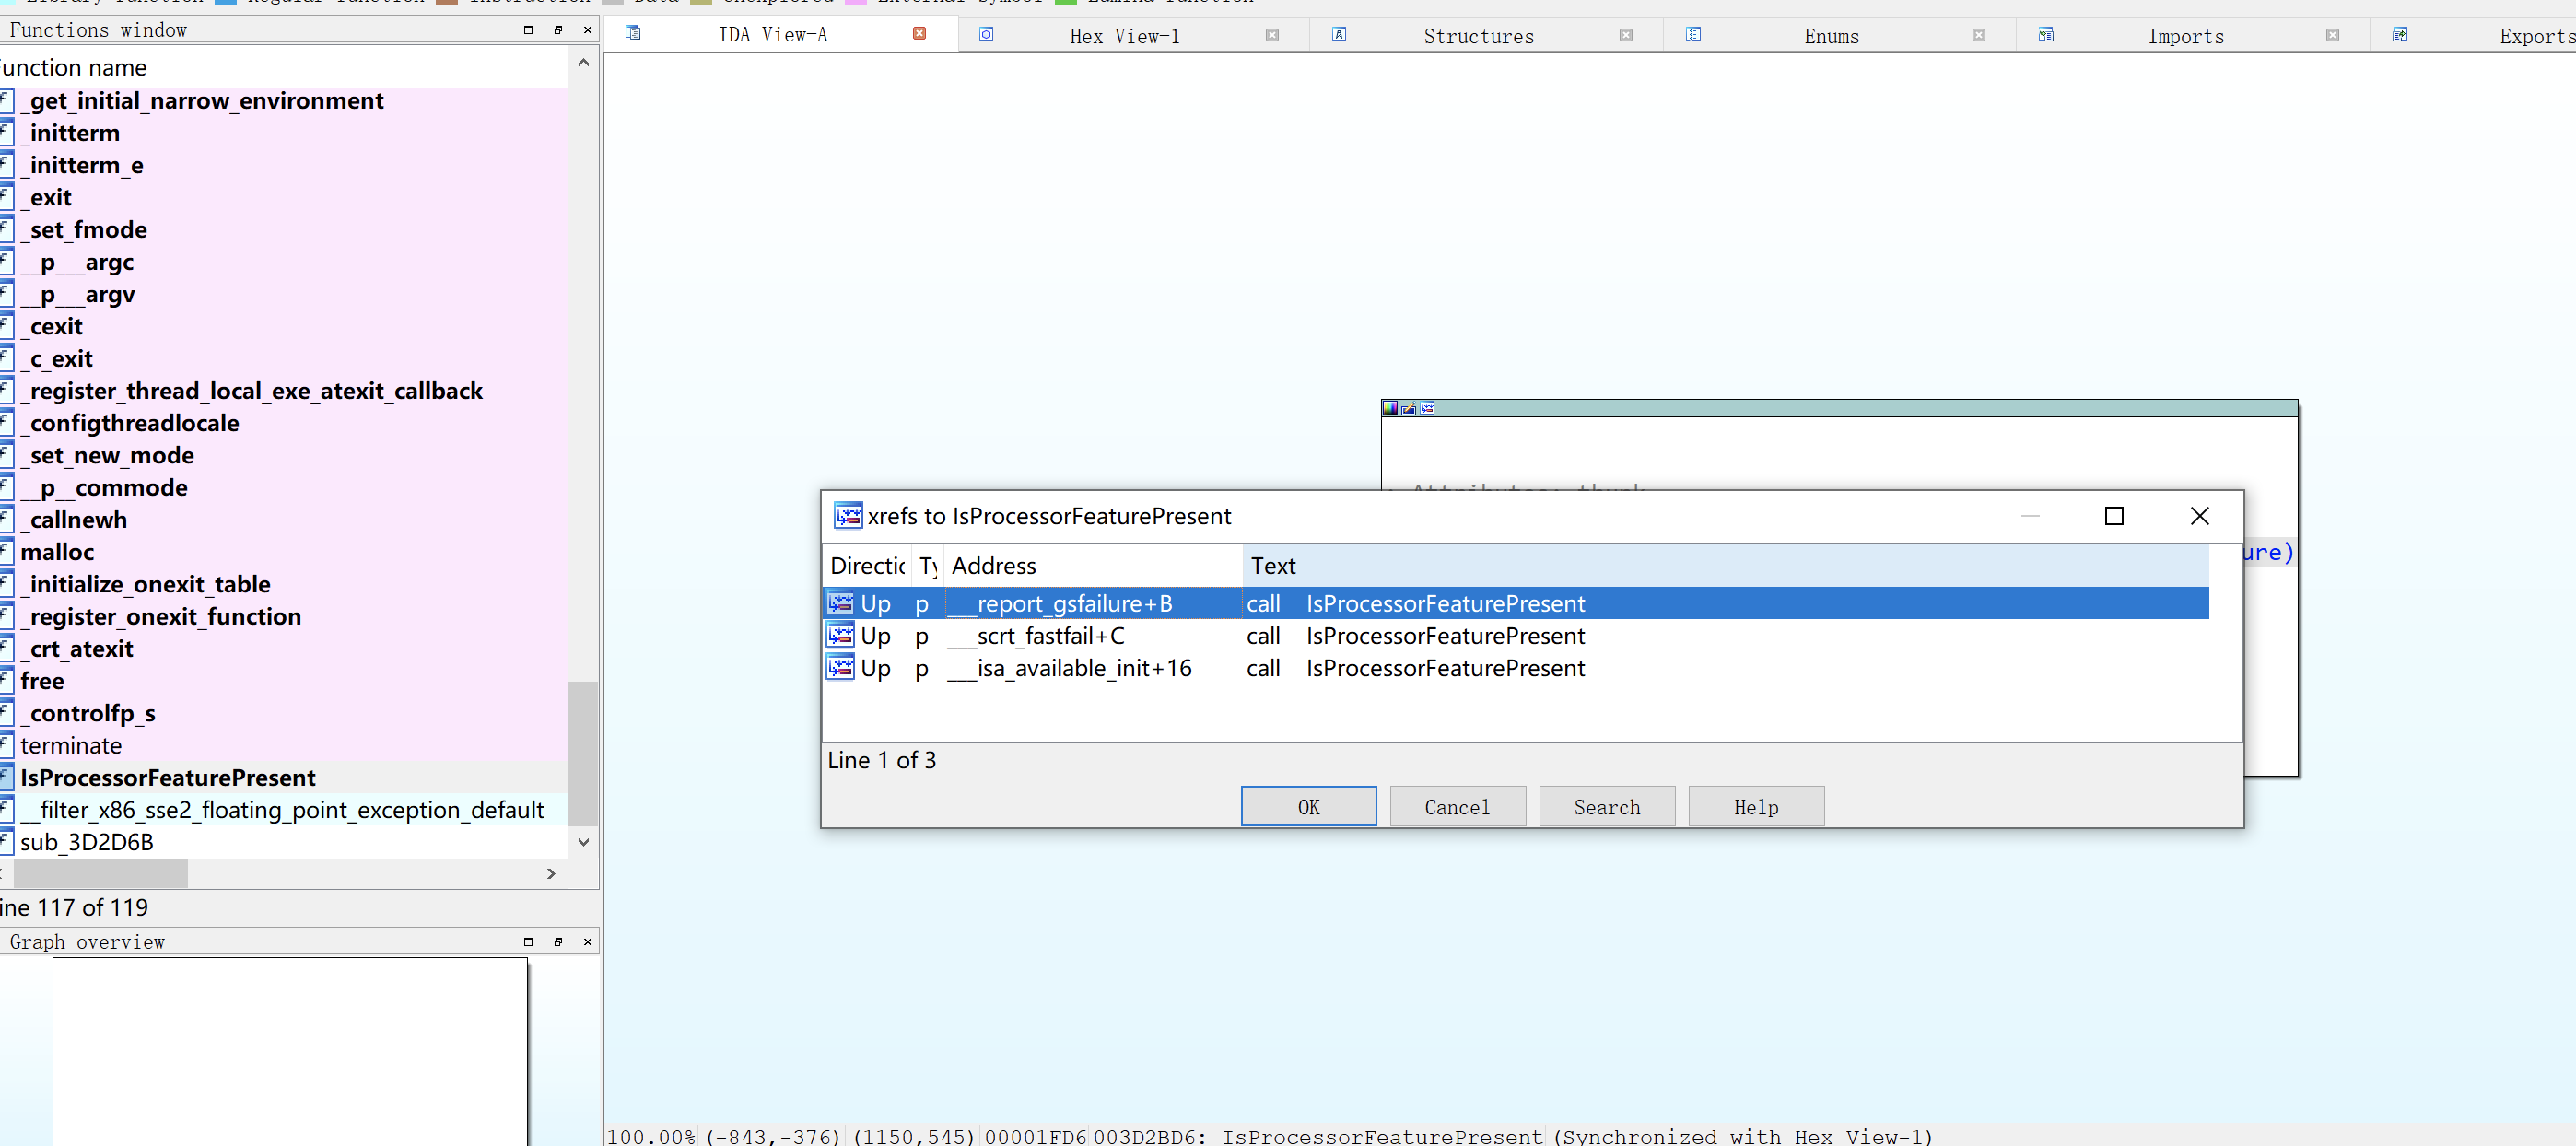The width and height of the screenshot is (2576, 1146).
Task: Click the xrefs dialog title icon
Action: [848, 515]
